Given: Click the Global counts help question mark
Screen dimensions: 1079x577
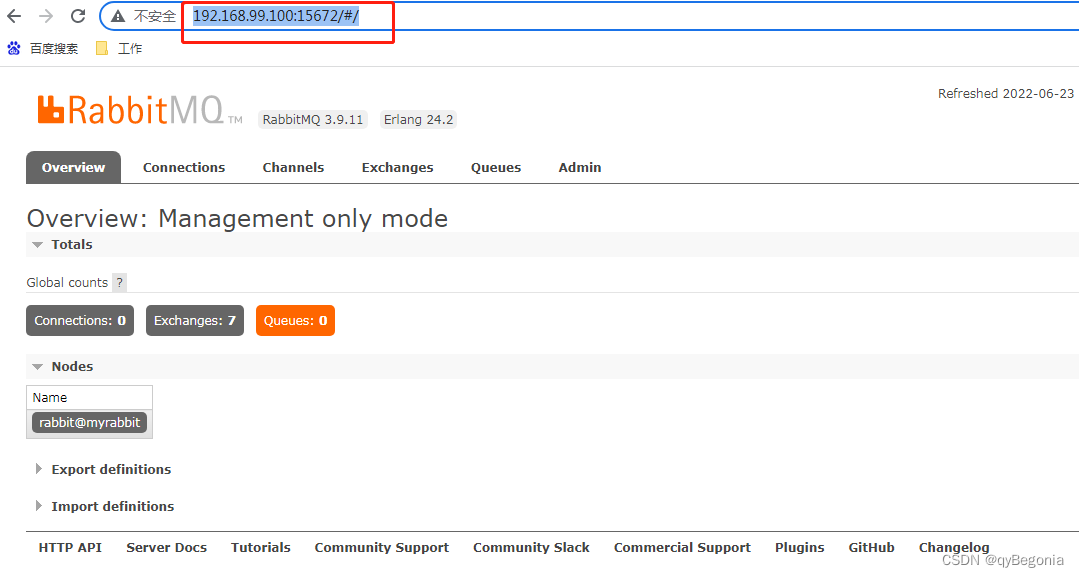Looking at the screenshot, I should coord(119,282).
